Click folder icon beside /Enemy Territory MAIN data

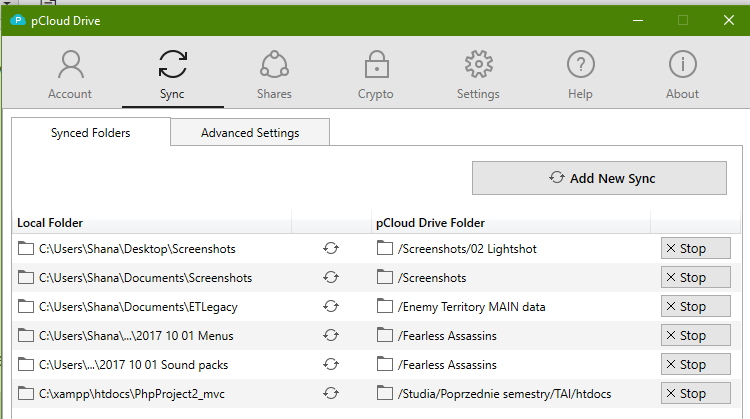coord(385,306)
